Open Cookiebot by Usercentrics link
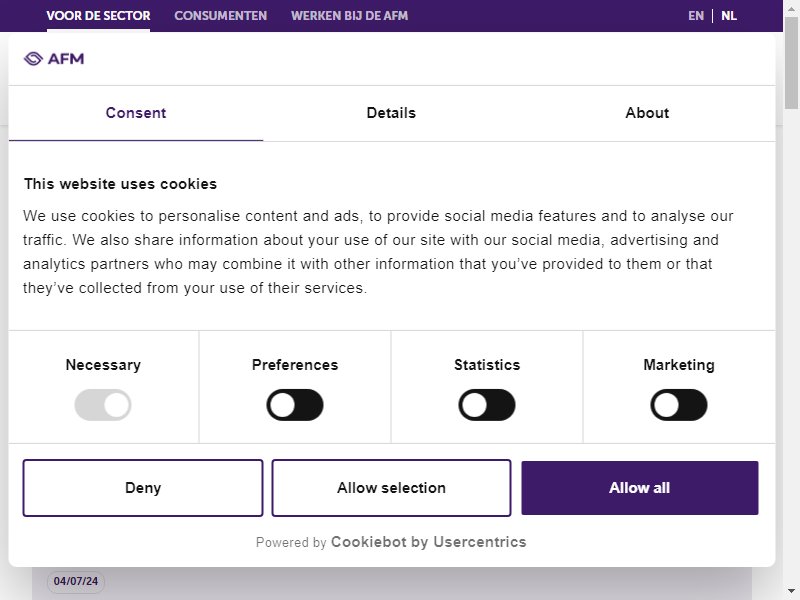 (x=429, y=542)
